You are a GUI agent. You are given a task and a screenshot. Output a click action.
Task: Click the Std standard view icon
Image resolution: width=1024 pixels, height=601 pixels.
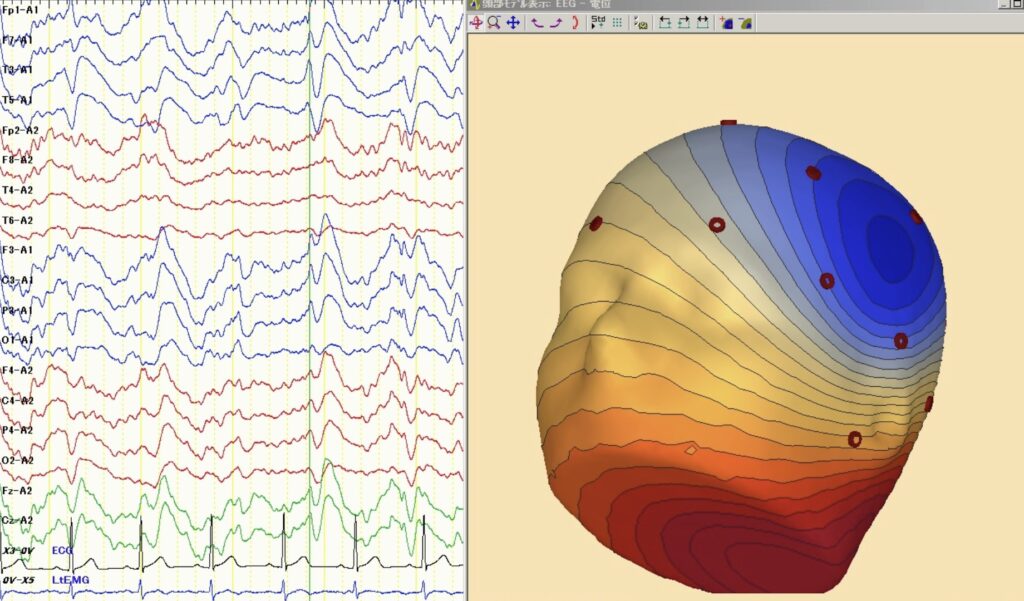tap(598, 23)
